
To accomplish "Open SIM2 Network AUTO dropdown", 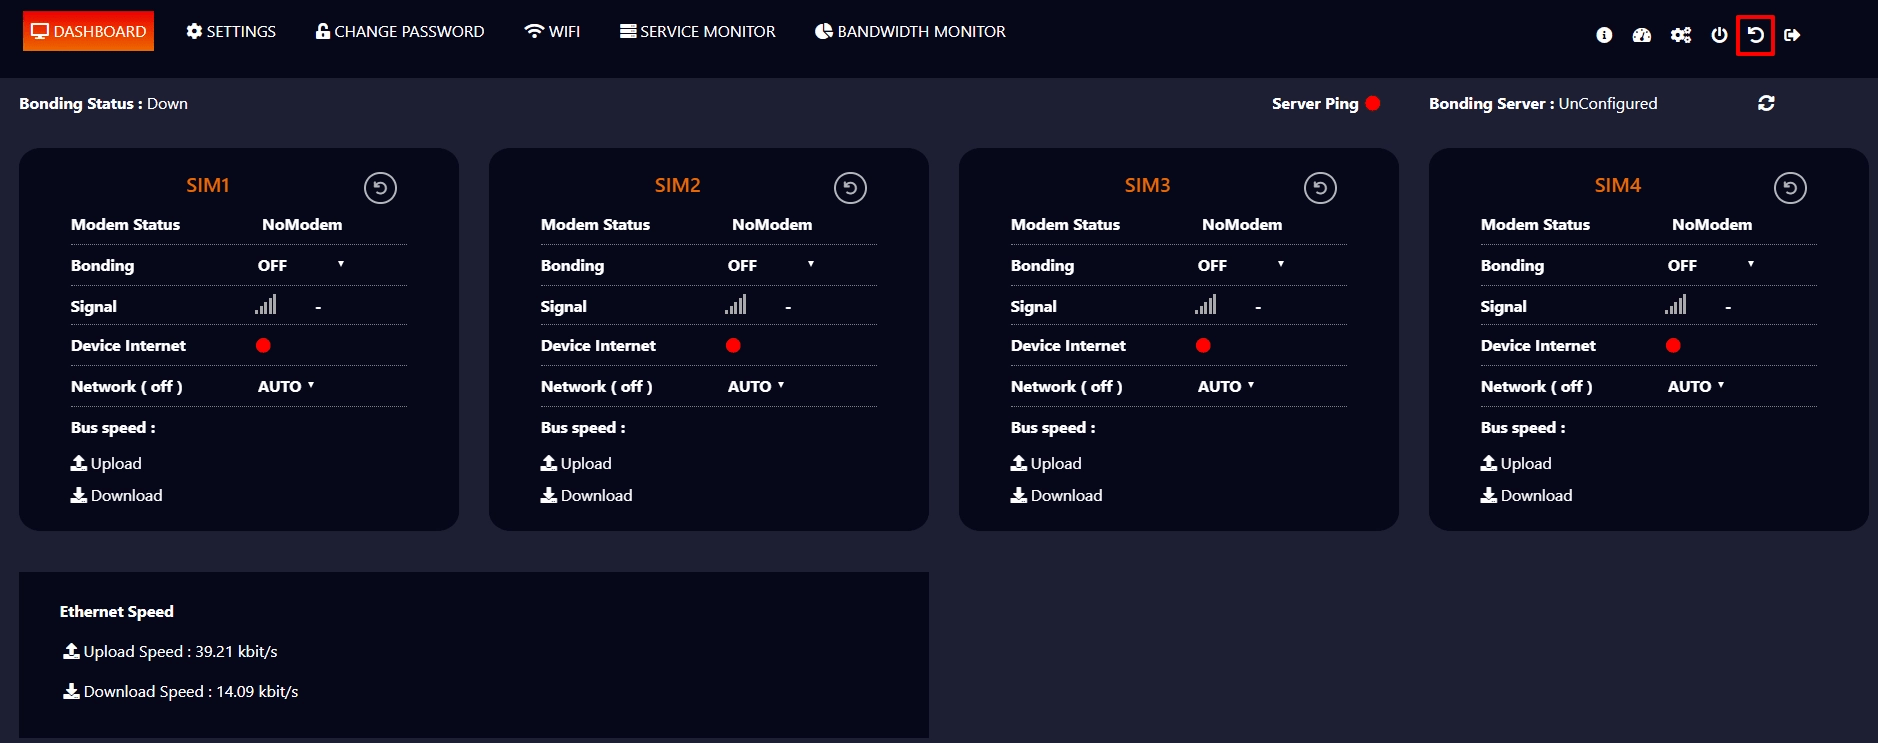I will click(x=756, y=386).
